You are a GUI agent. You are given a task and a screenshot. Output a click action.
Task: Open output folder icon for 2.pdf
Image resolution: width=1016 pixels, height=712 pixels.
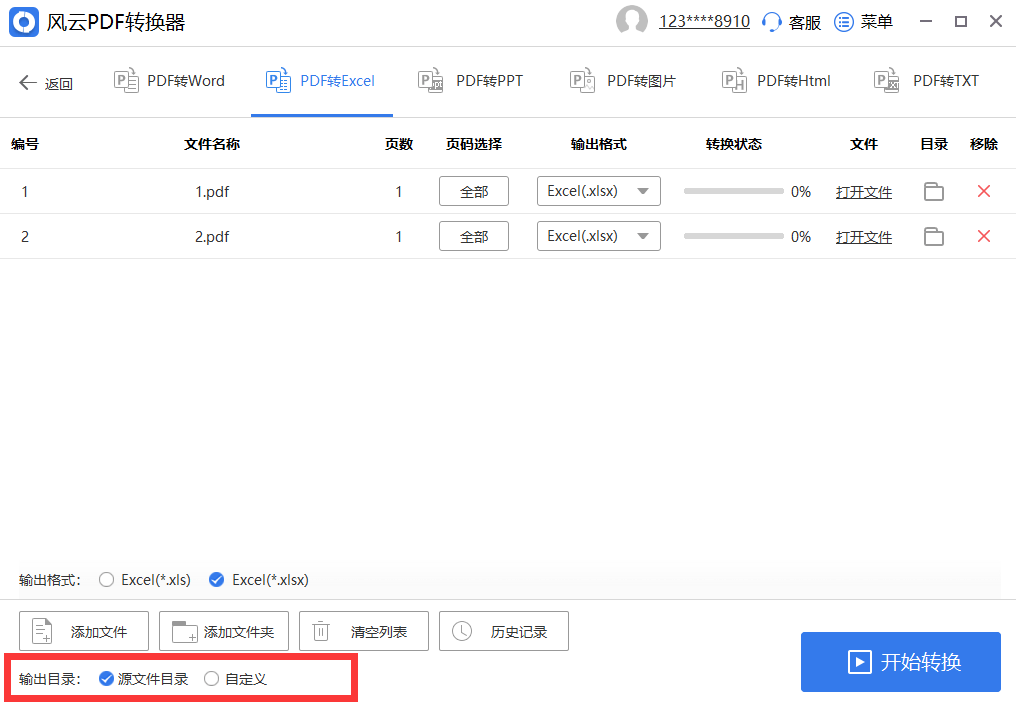tap(934, 236)
